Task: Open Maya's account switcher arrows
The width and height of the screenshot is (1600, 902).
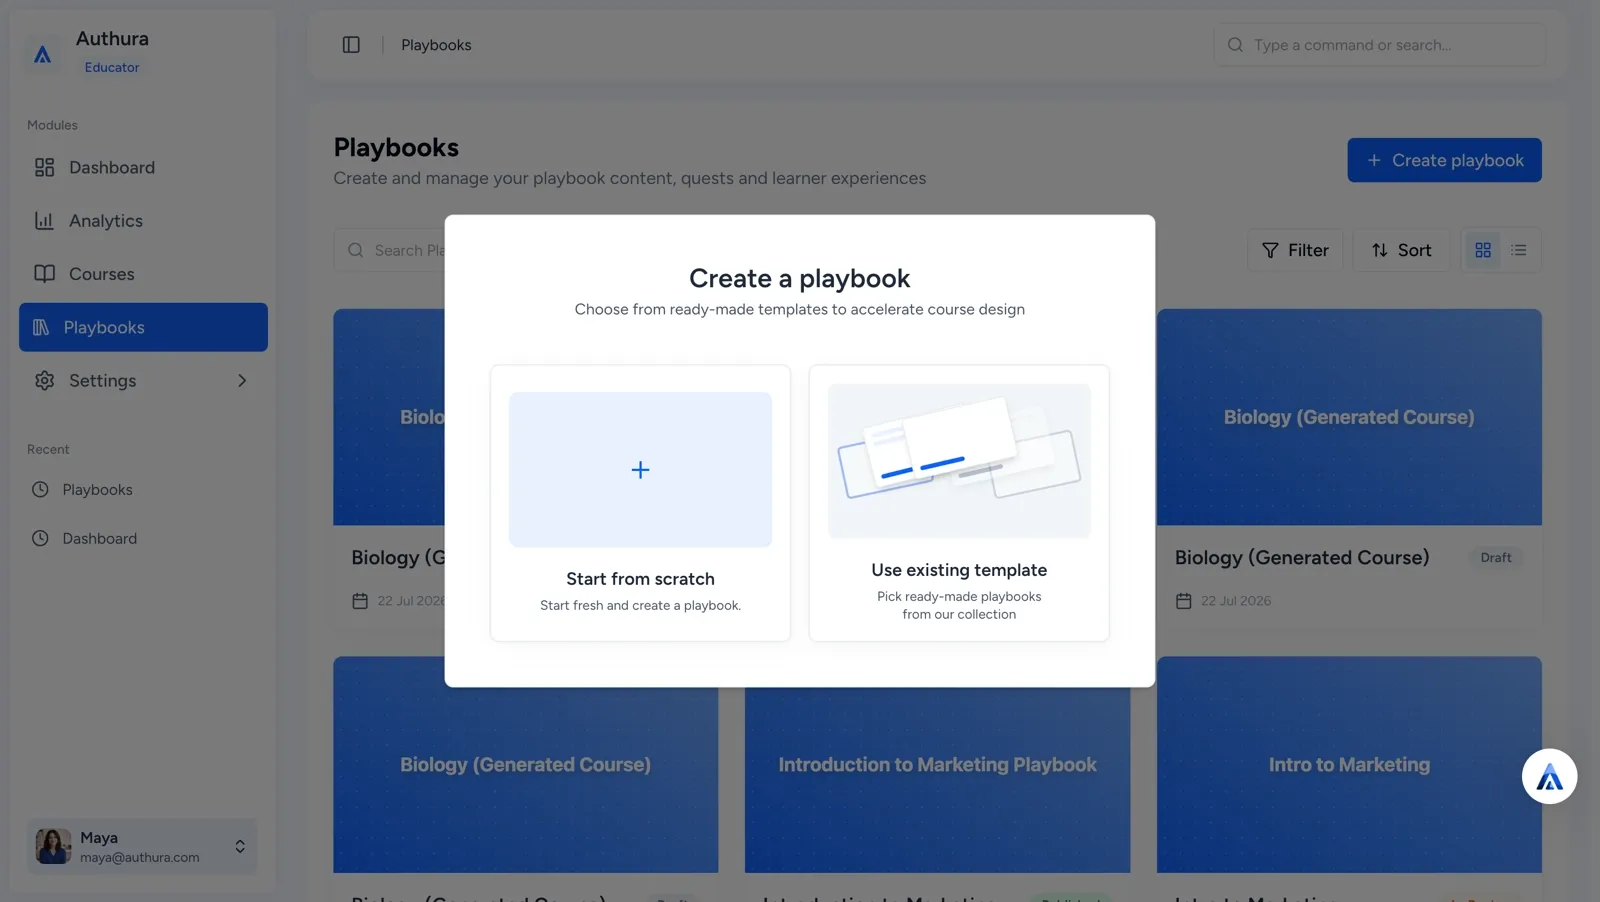Action: click(240, 847)
